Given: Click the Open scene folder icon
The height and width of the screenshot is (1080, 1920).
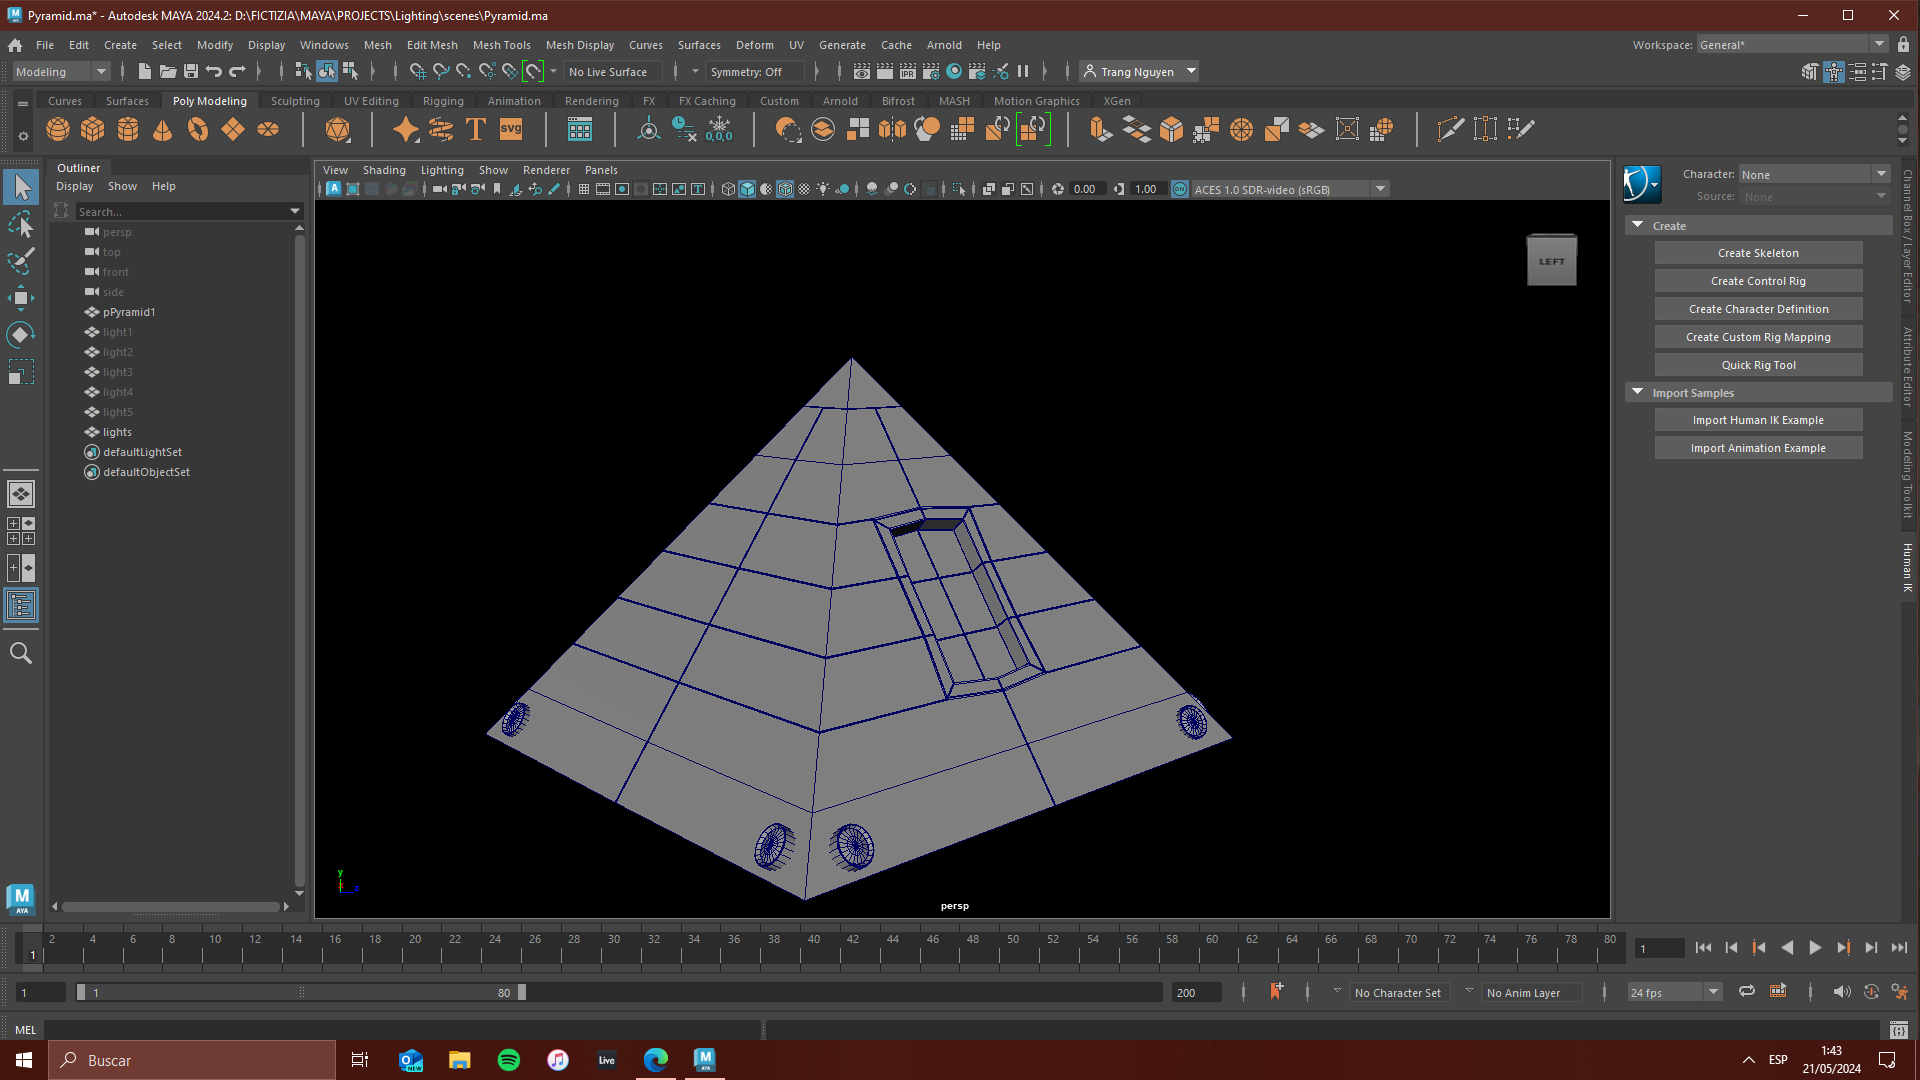Looking at the screenshot, I should 168,71.
